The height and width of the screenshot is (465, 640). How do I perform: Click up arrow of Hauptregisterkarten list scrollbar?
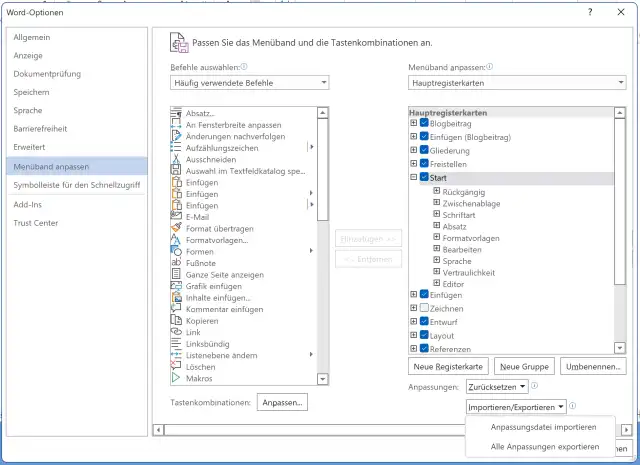pos(620,112)
